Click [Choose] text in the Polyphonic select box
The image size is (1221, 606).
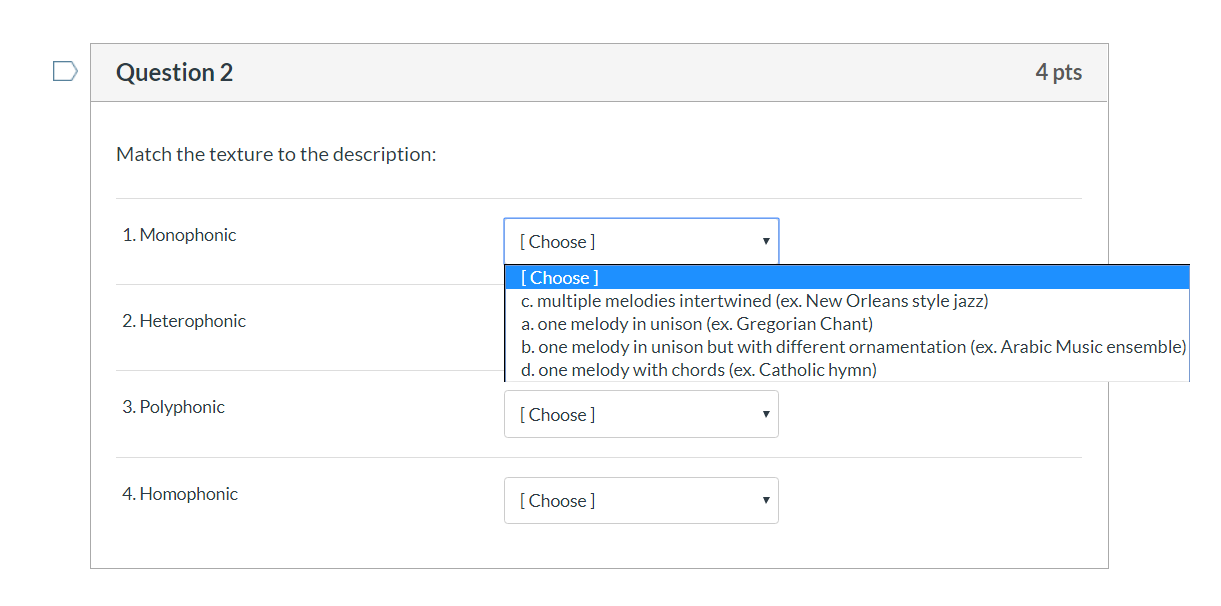[557, 415]
